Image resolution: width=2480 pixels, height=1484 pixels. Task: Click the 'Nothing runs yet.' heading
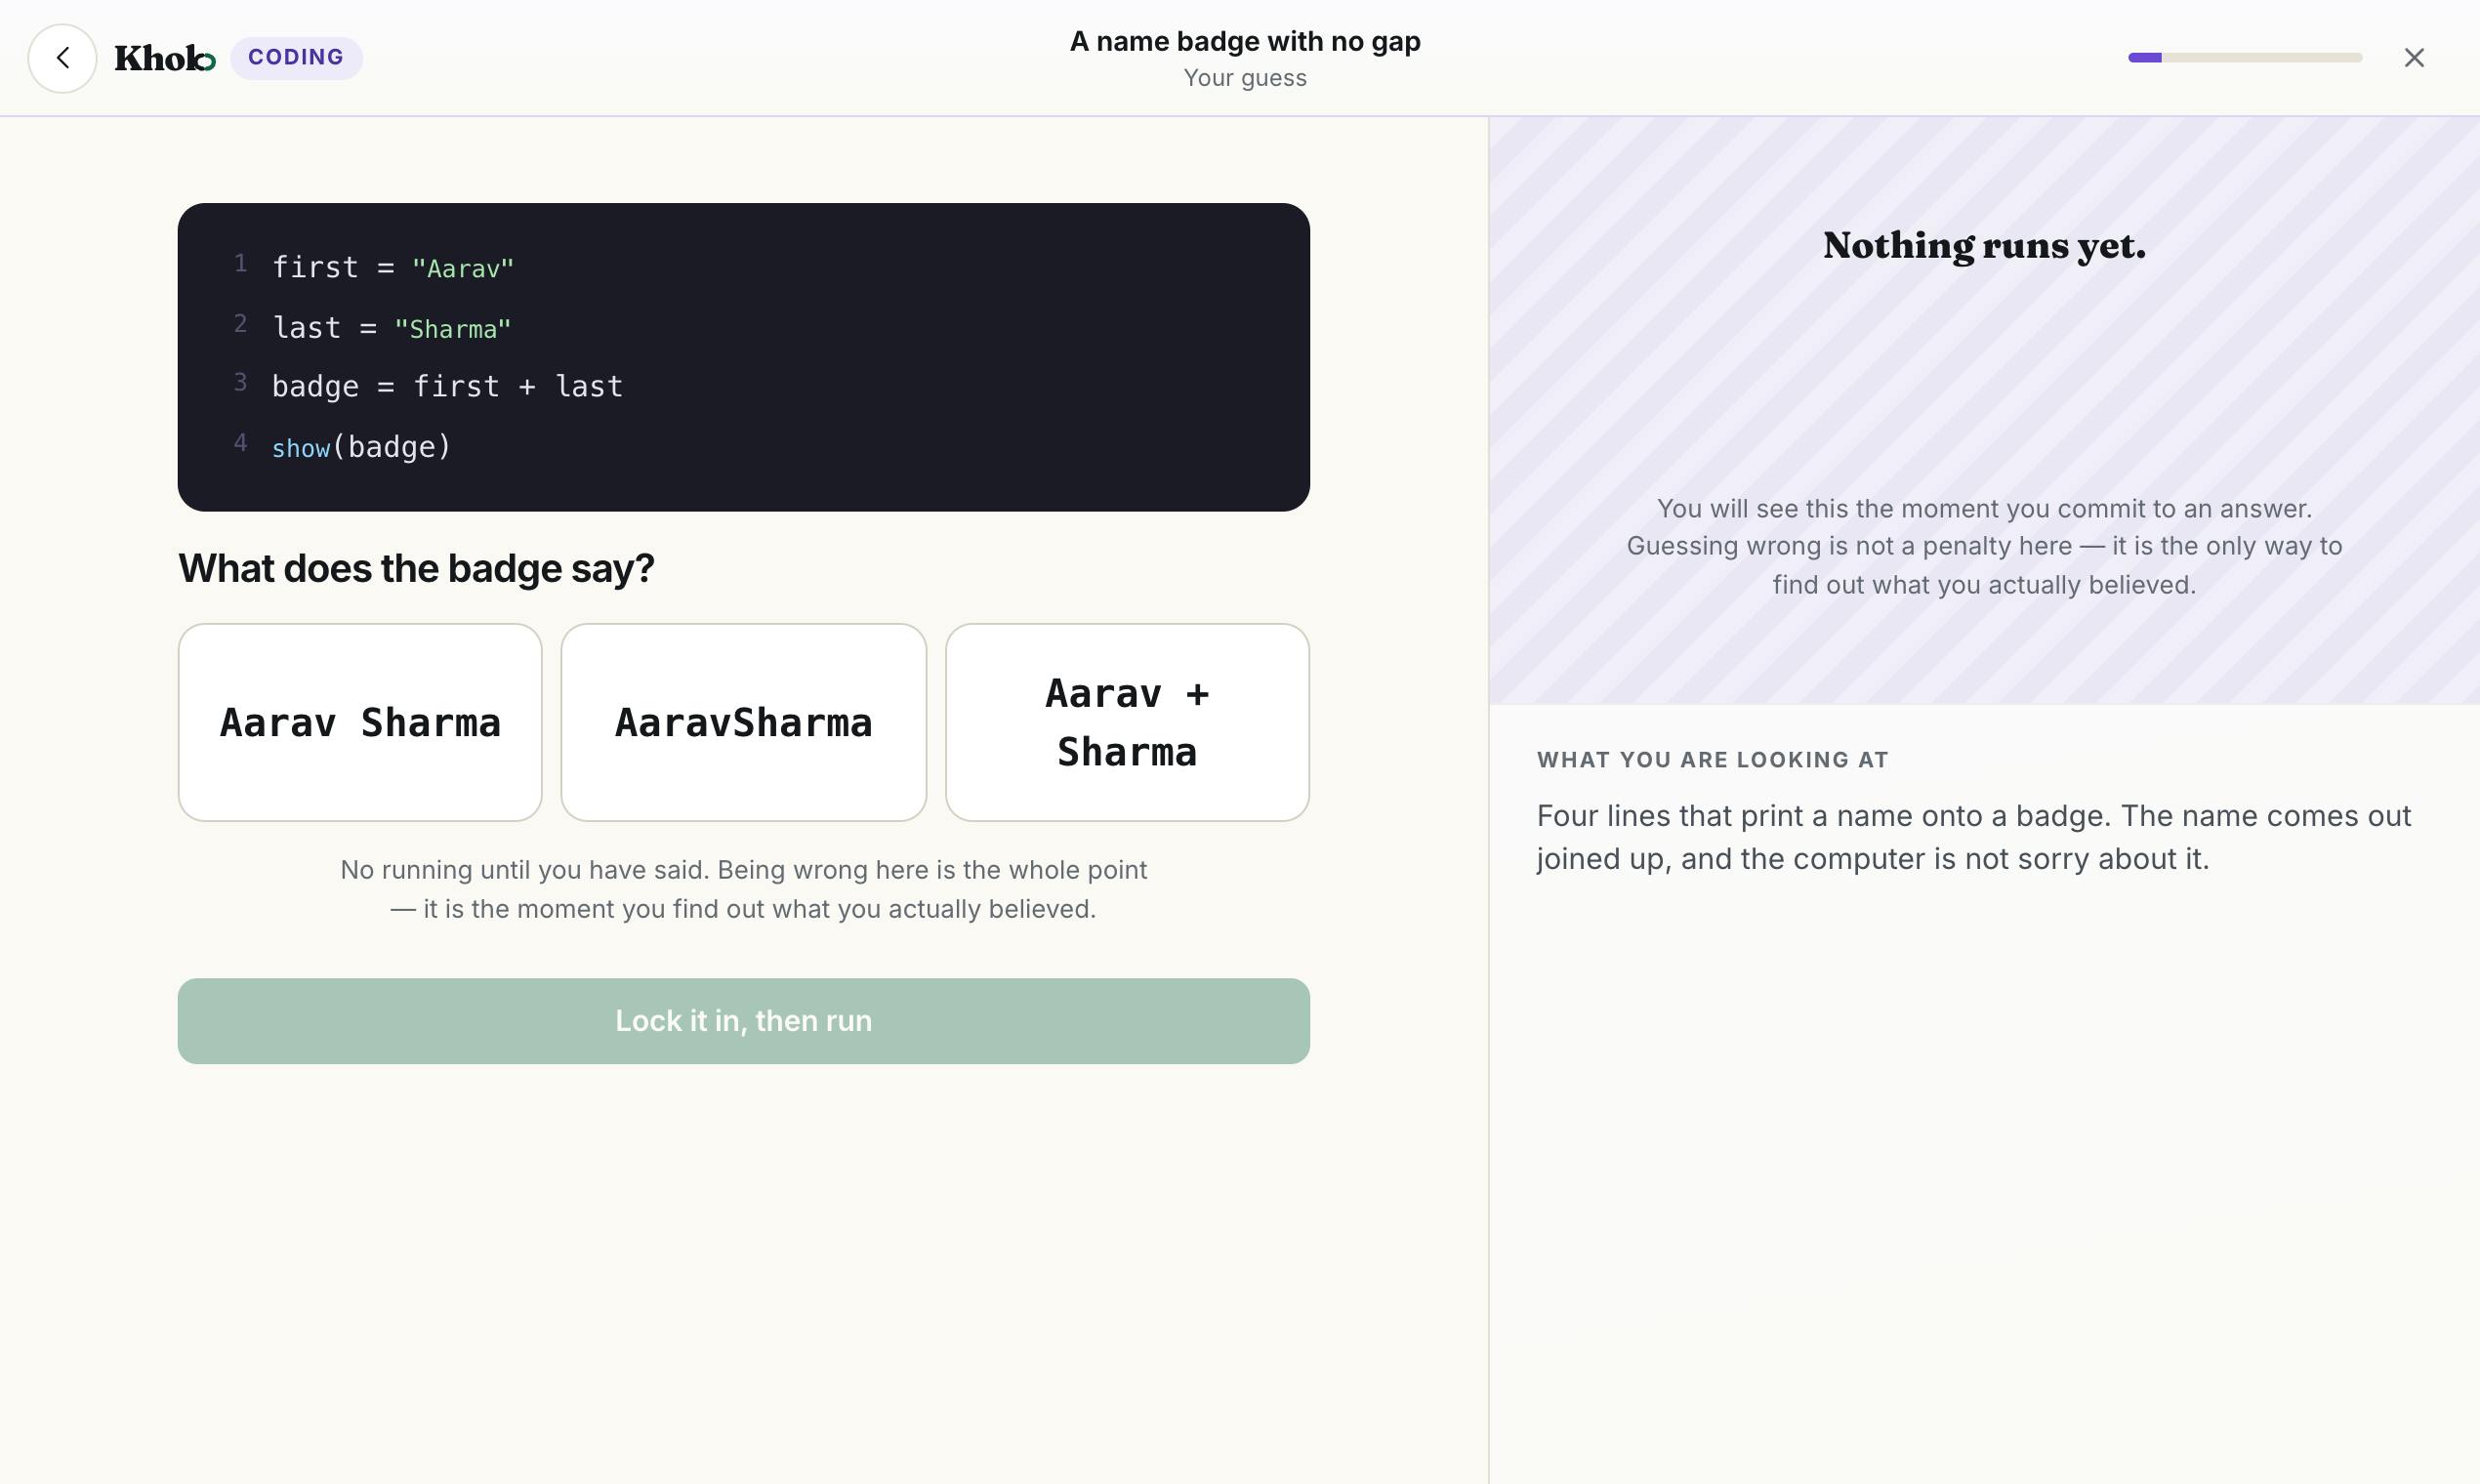(1984, 246)
